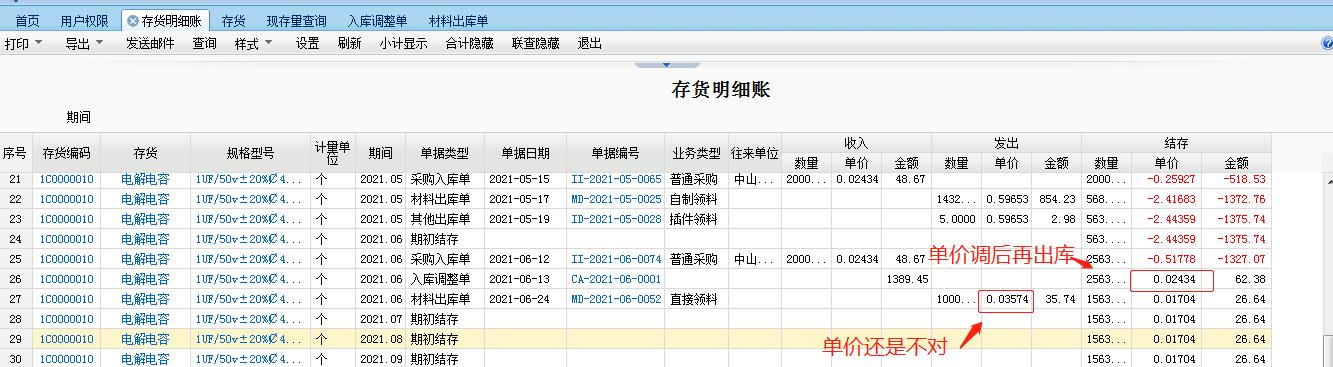Click the 计量单位 column header
This screenshot has width=1333, height=367.
(333, 153)
